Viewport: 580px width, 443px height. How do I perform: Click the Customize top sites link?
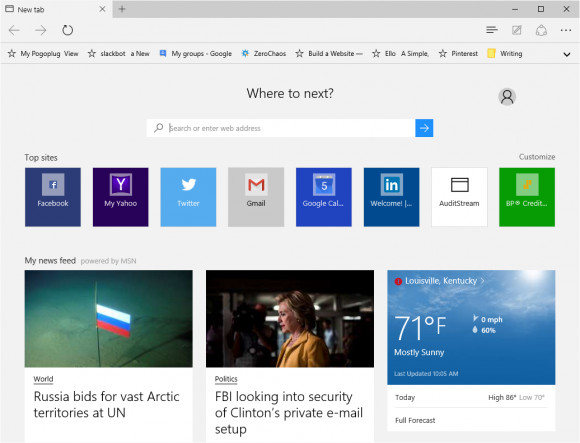[x=537, y=157]
